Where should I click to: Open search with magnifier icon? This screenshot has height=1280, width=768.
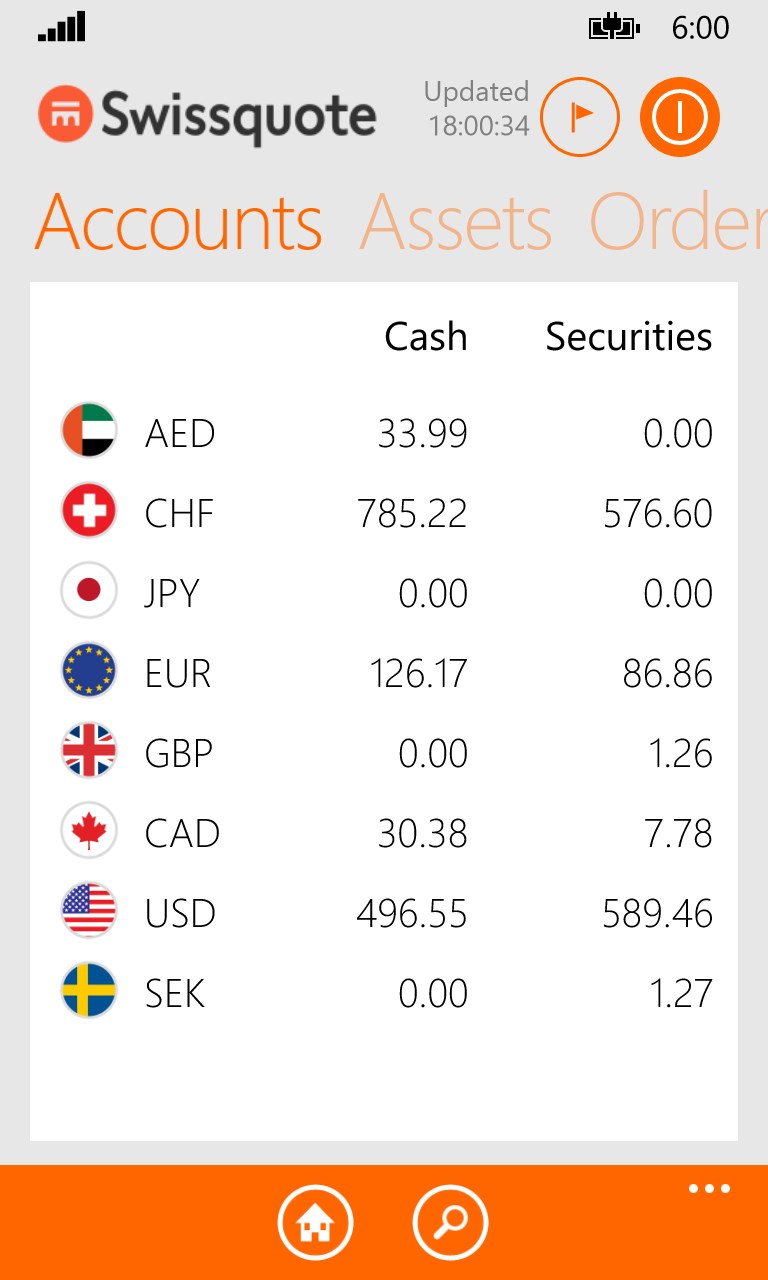pos(450,1222)
